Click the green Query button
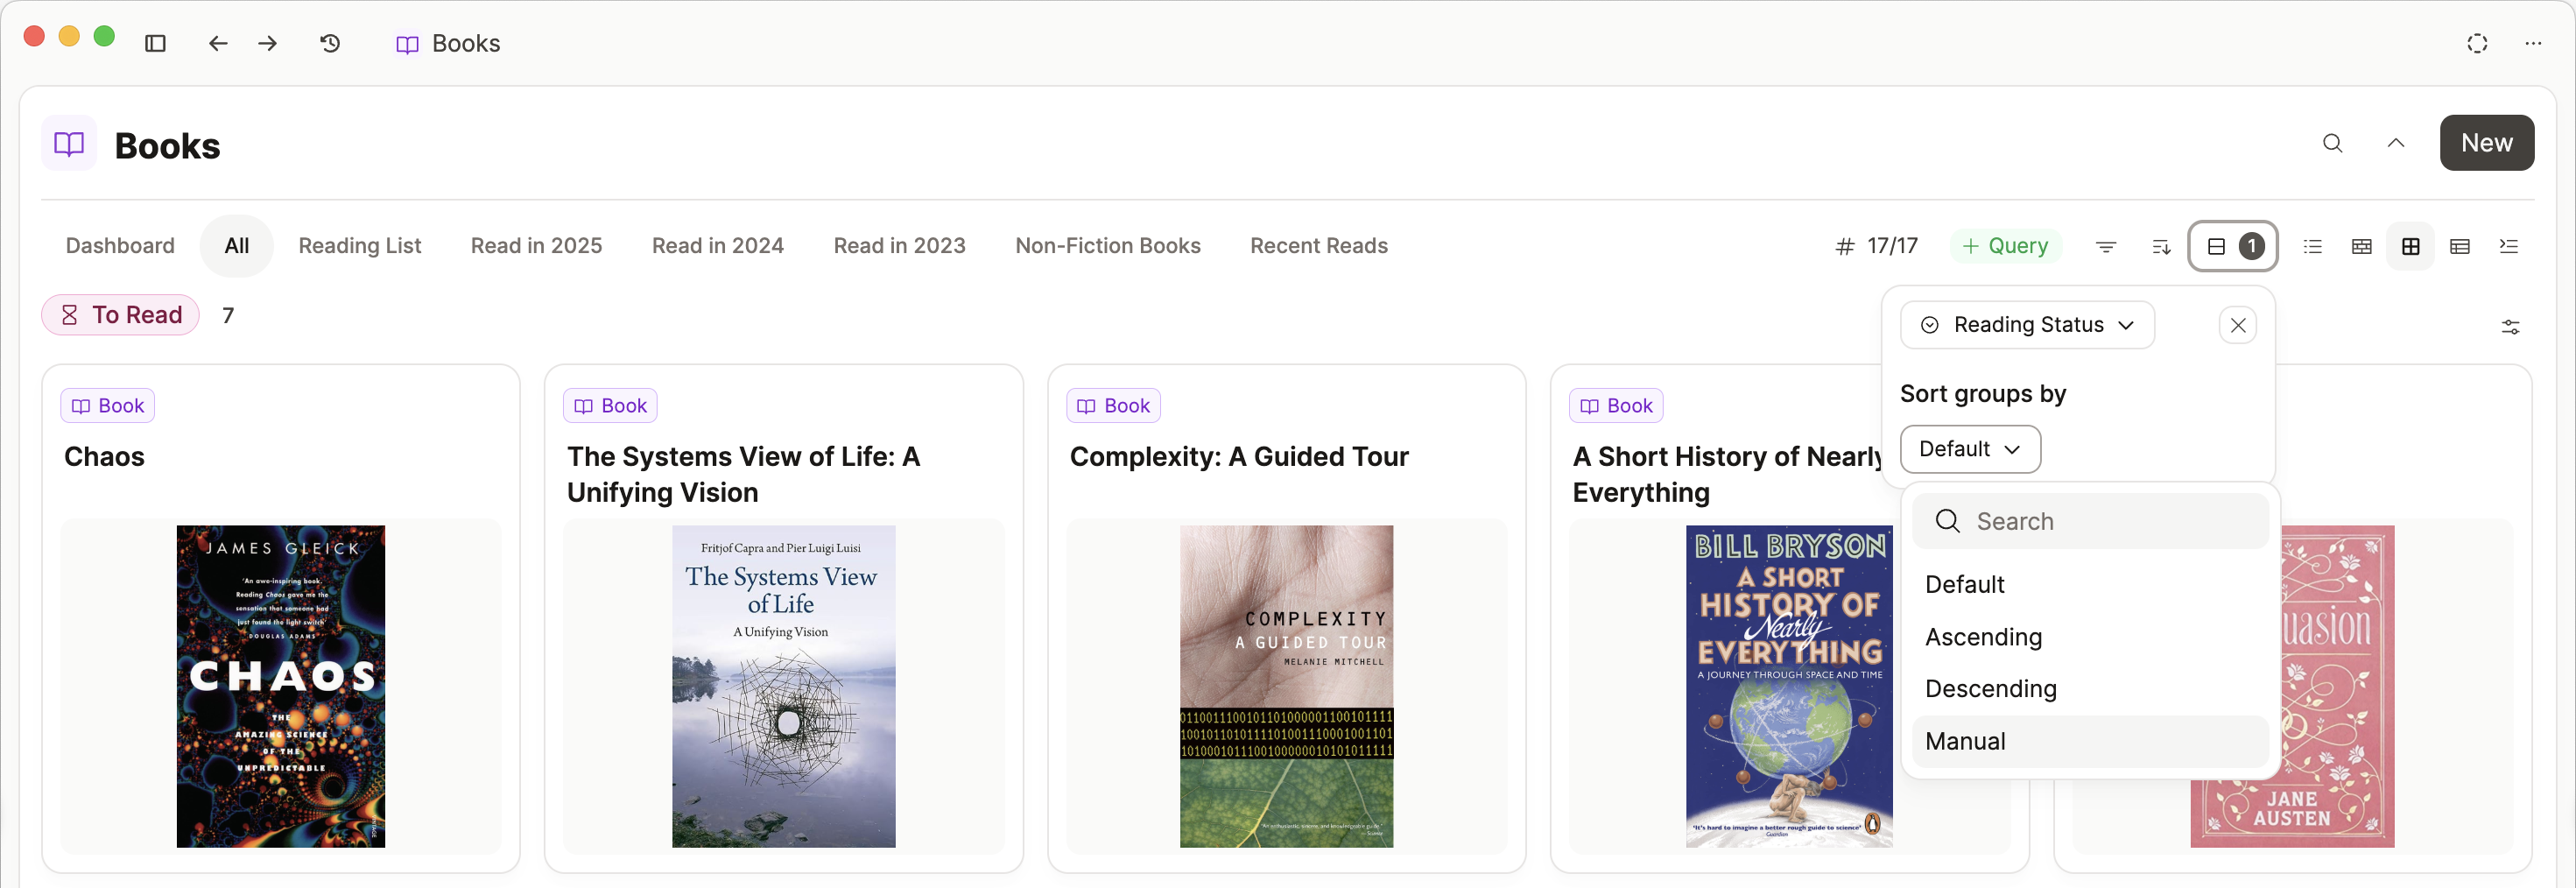Viewport: 2576px width, 888px height. (x=2005, y=246)
